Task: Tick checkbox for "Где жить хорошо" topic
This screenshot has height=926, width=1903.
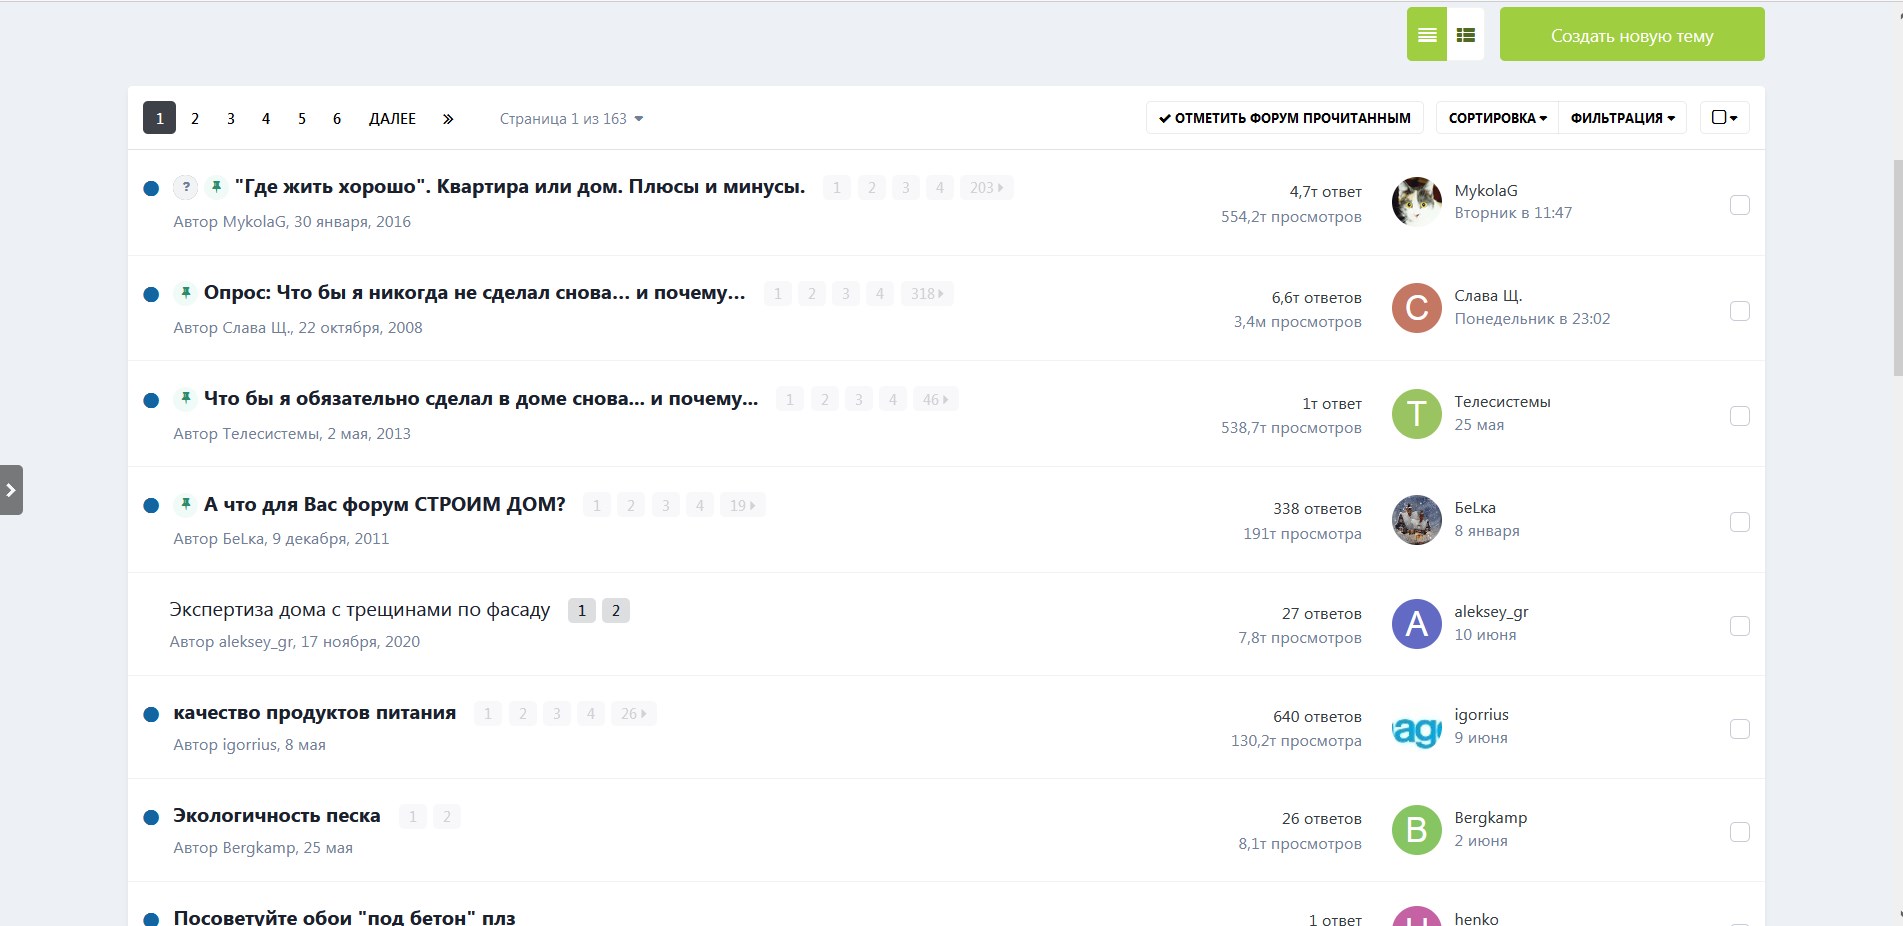Action: [x=1740, y=205]
